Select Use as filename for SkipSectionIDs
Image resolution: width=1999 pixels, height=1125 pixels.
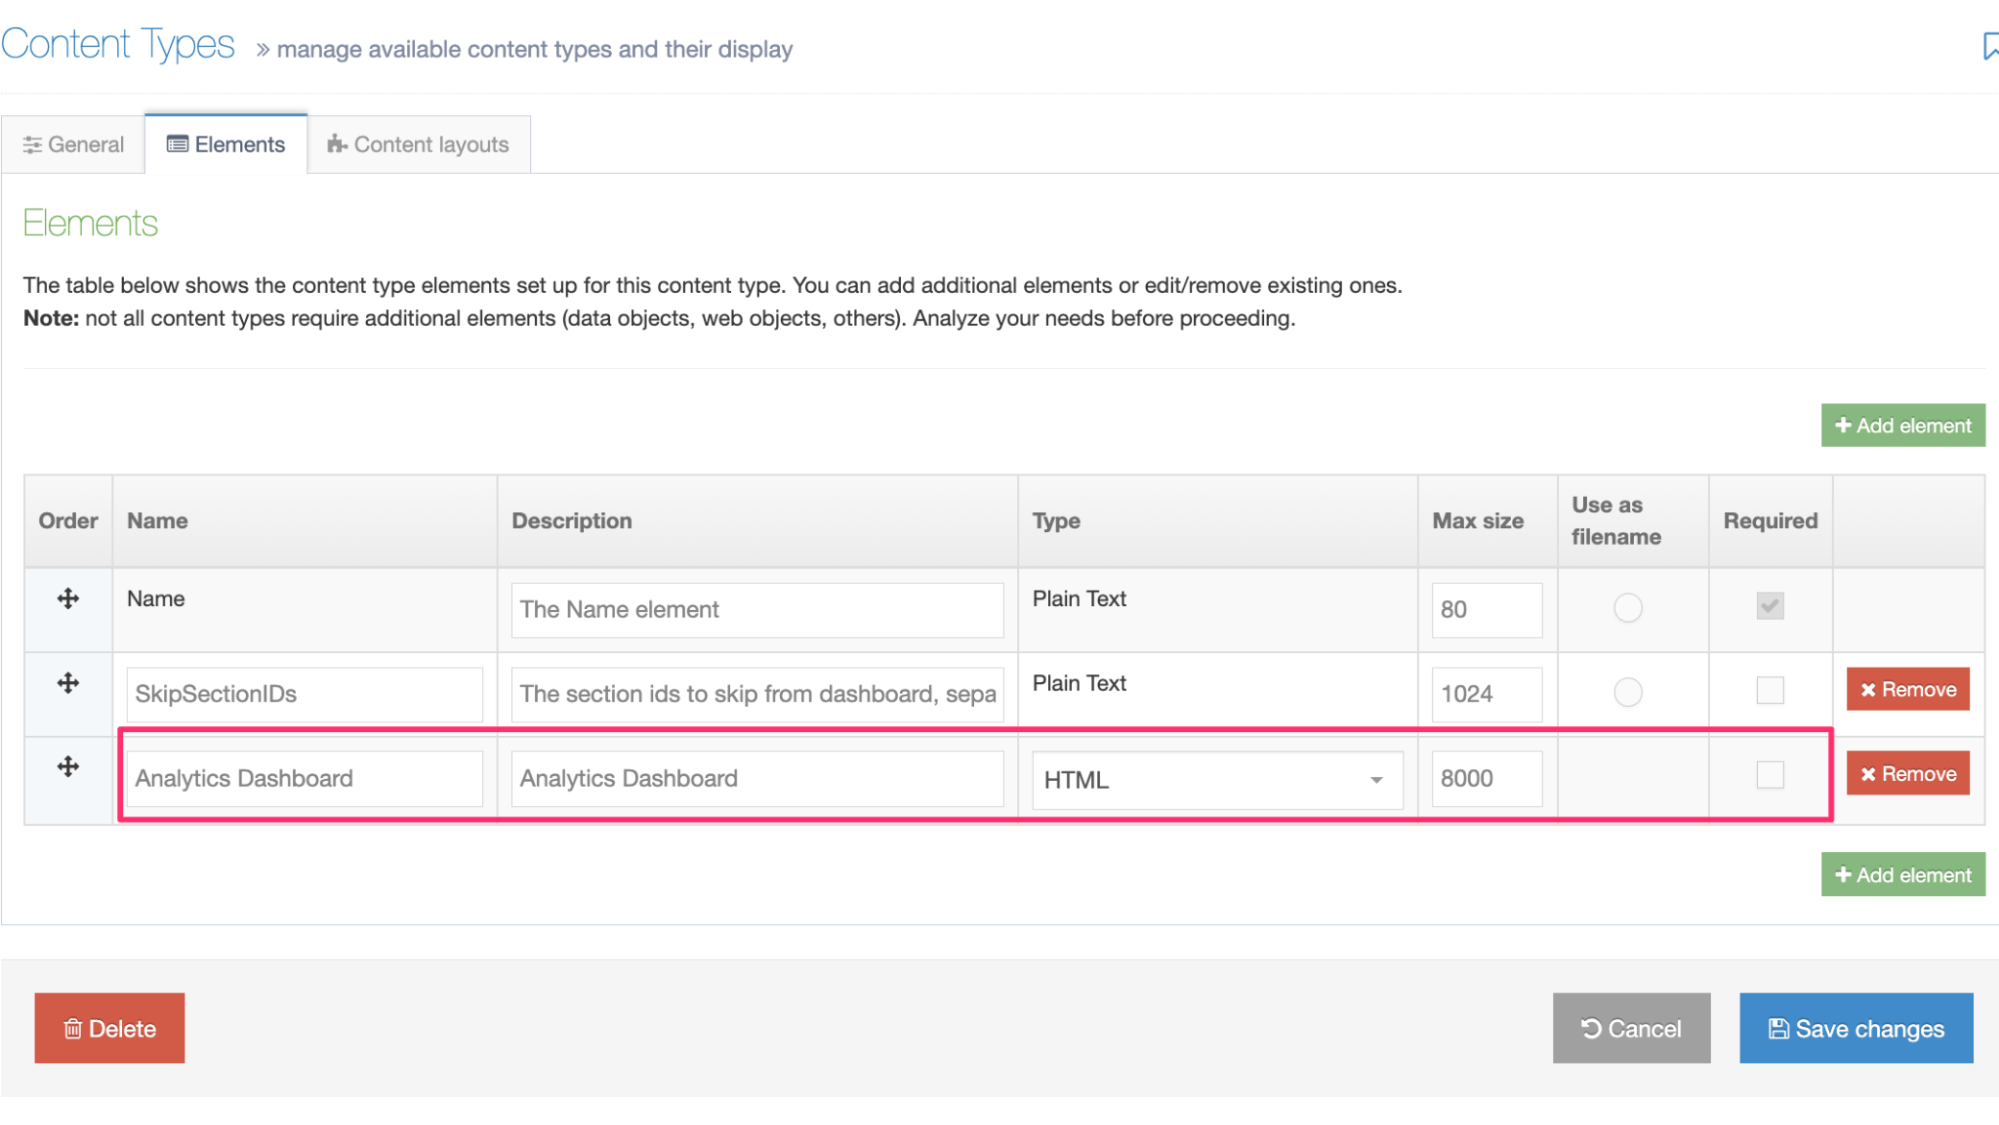(x=1627, y=692)
